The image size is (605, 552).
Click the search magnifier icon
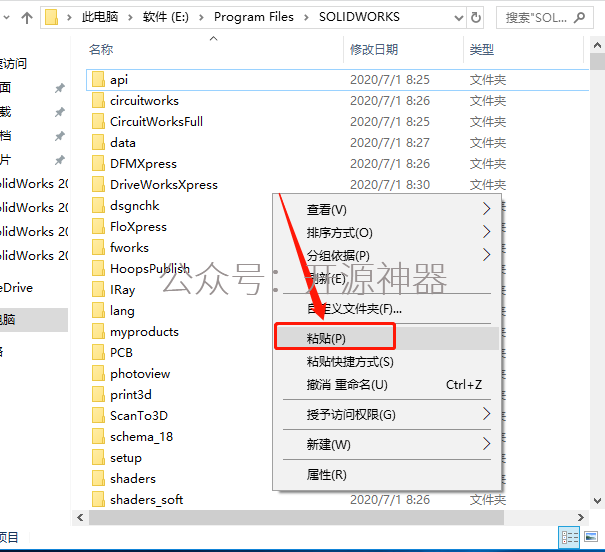[x=580, y=17]
